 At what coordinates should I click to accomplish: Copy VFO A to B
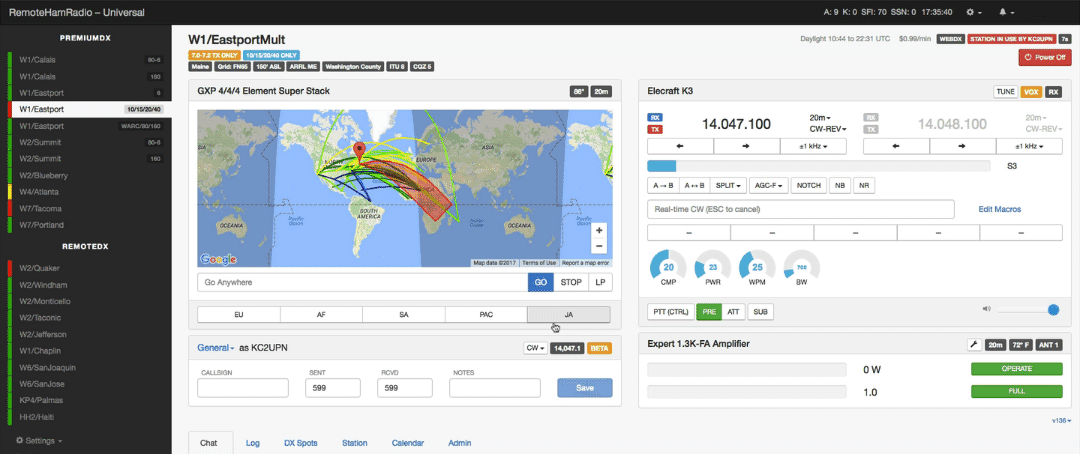click(662, 185)
